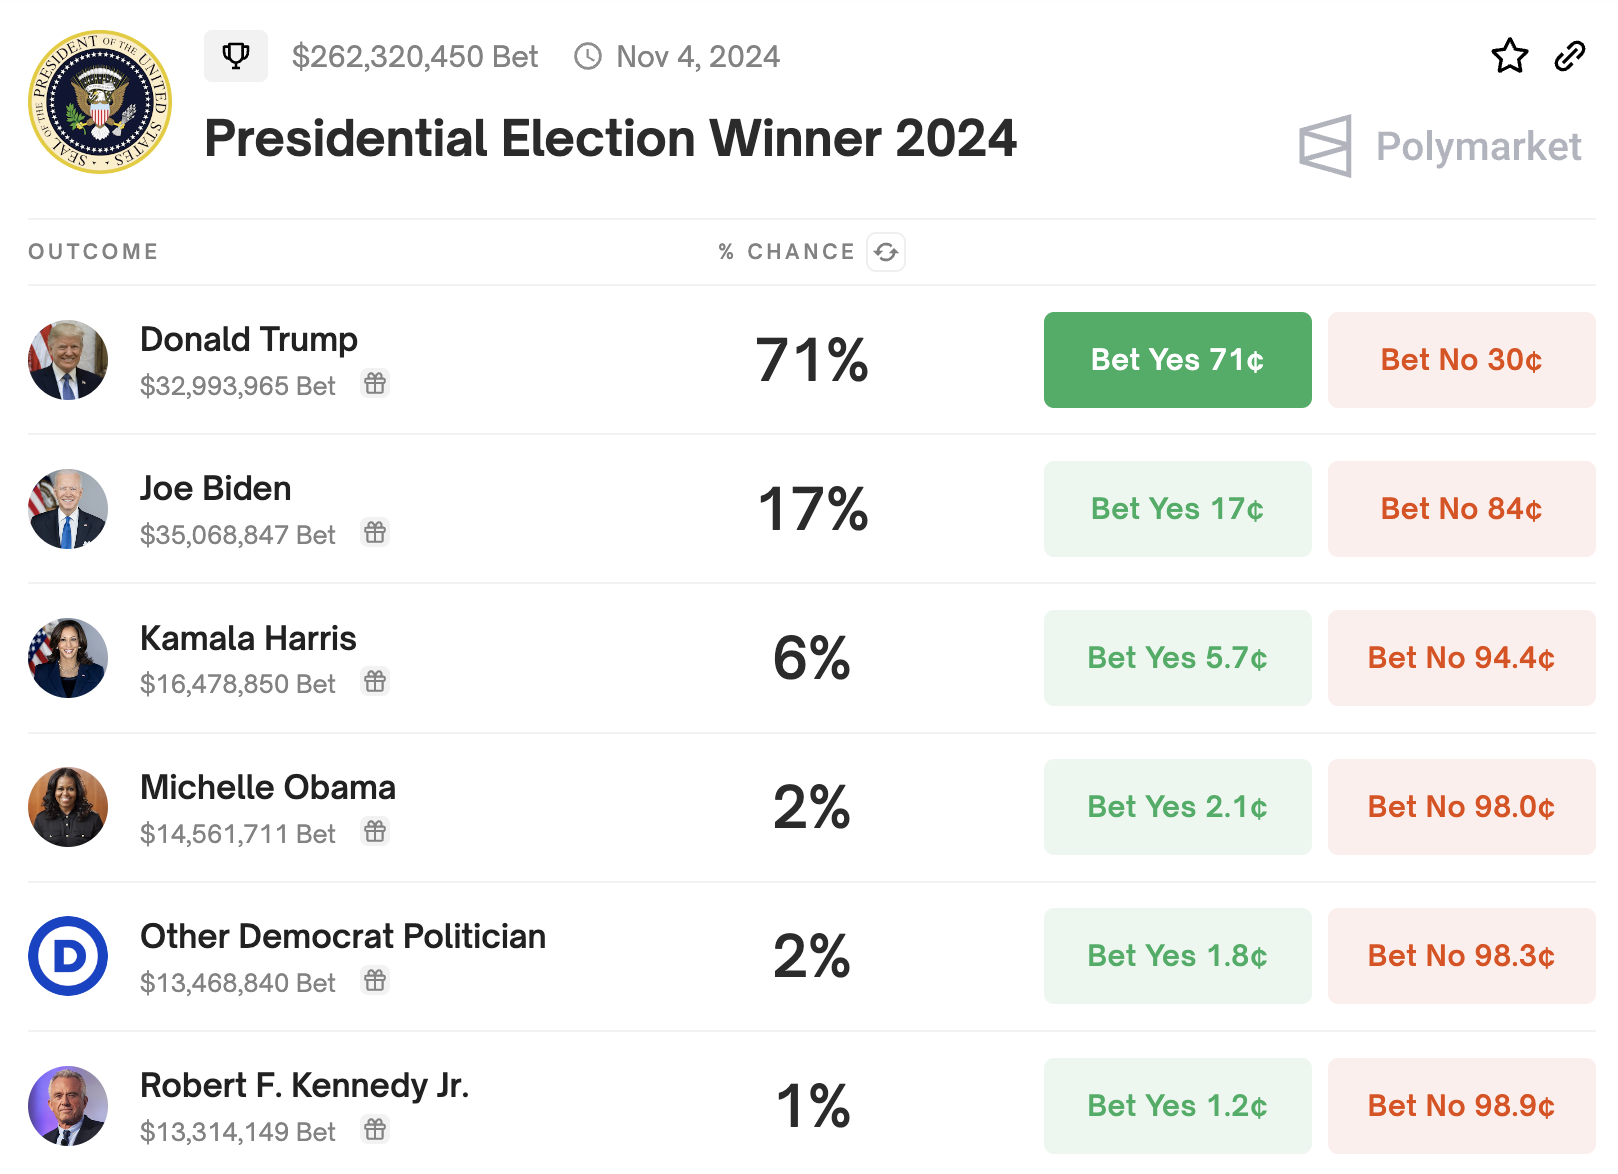Image resolution: width=1618 pixels, height=1174 pixels.
Task: Click the refresh icon beside % Chance
Action: tap(886, 252)
